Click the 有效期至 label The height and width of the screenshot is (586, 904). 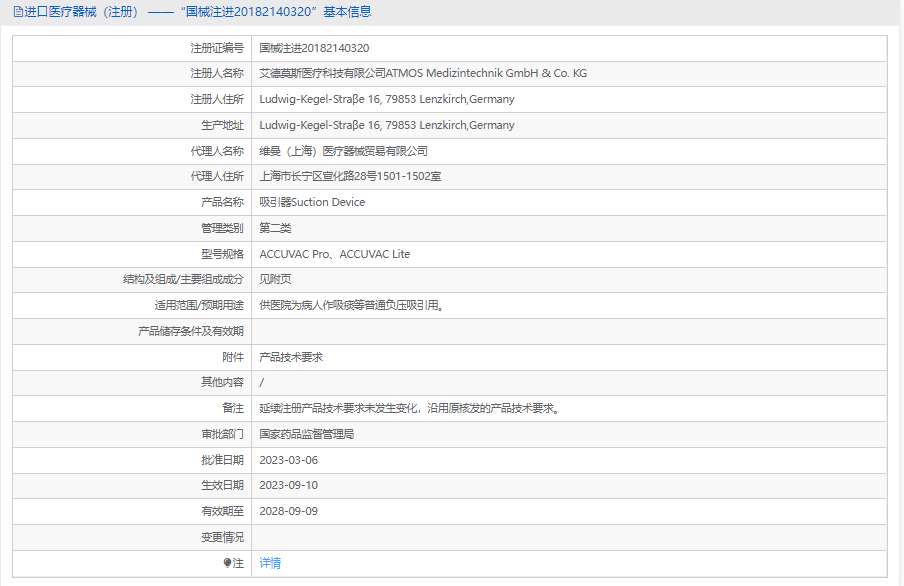pyautogui.click(x=222, y=512)
